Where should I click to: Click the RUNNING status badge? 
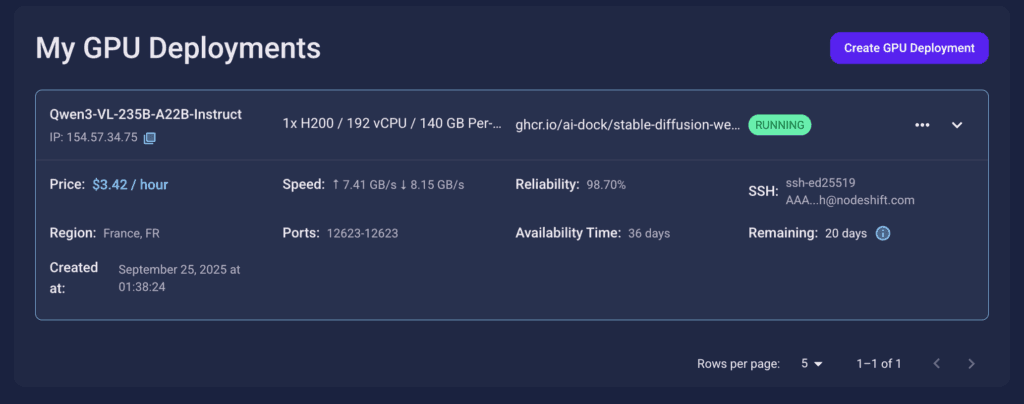click(780, 125)
